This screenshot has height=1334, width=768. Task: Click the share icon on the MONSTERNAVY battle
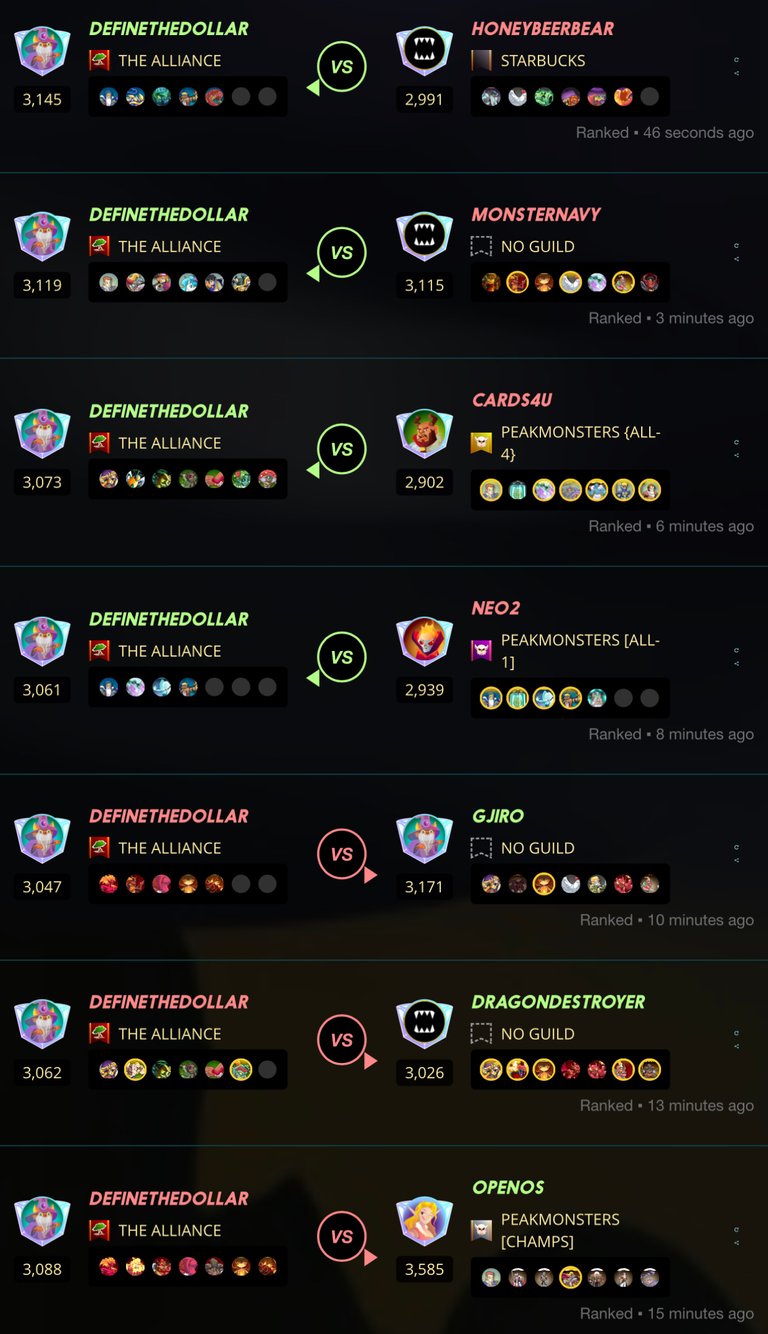coord(736,258)
